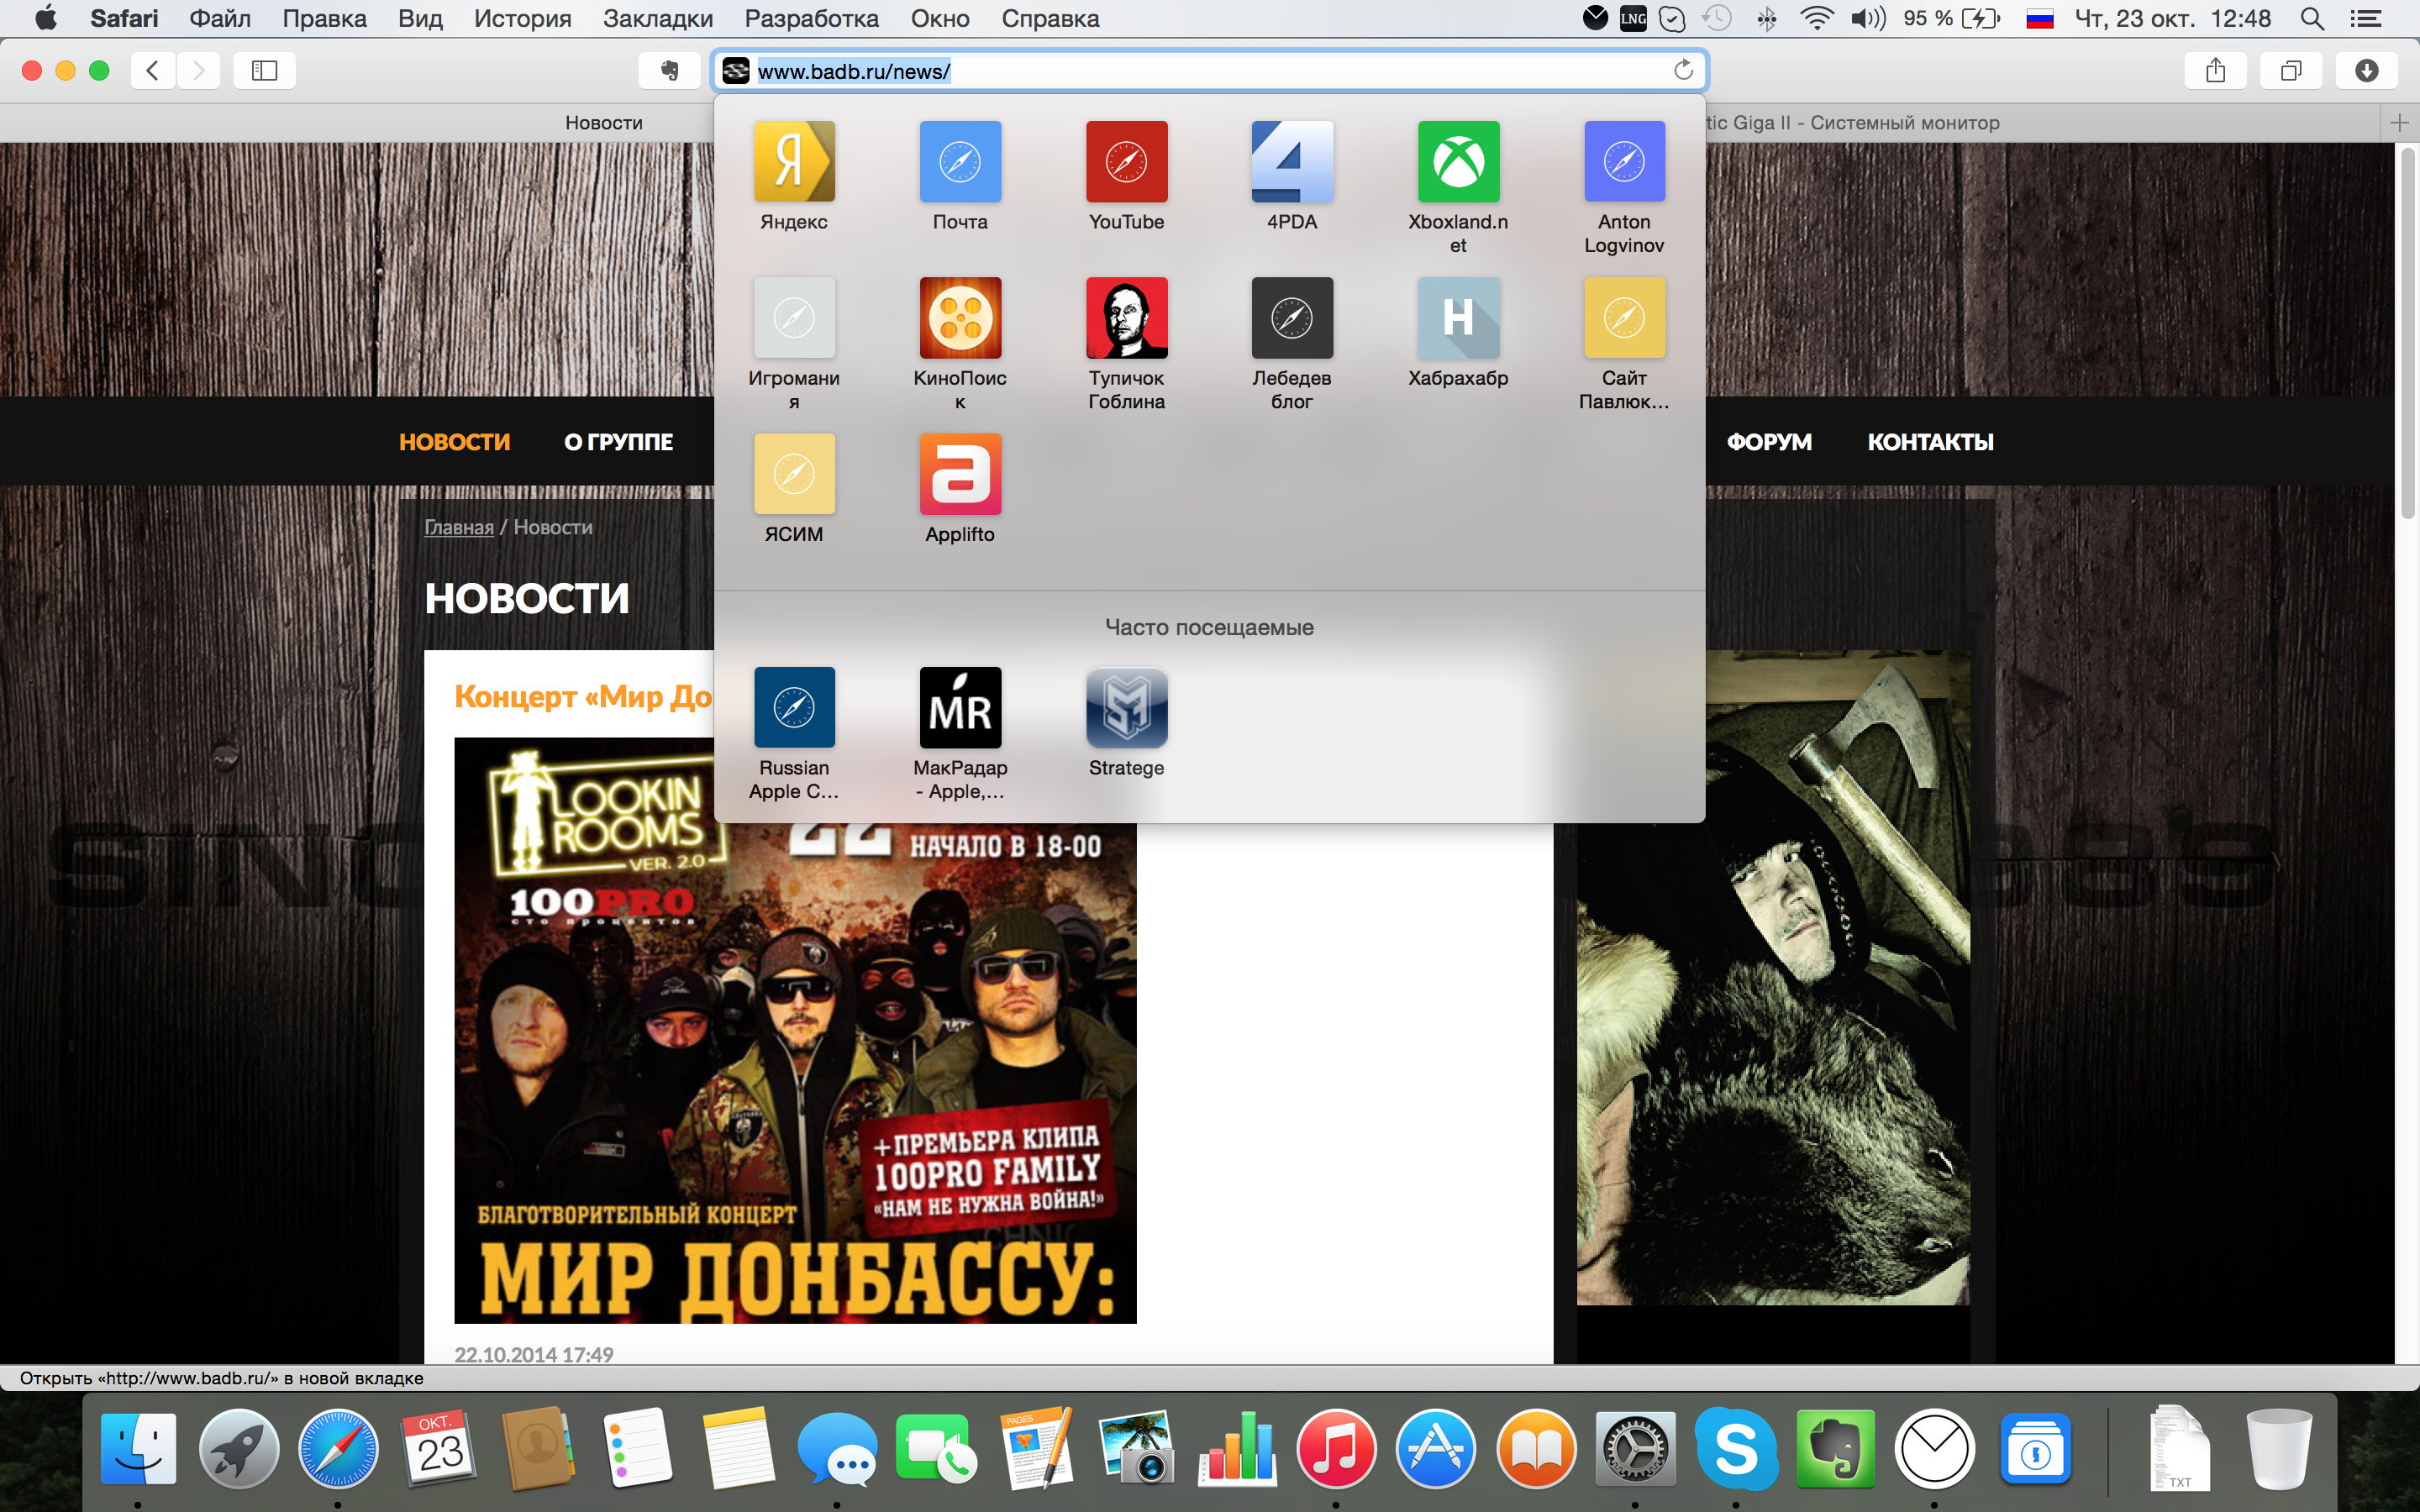Open the Яндекс favorite
The image size is (2420, 1512).
tap(794, 161)
